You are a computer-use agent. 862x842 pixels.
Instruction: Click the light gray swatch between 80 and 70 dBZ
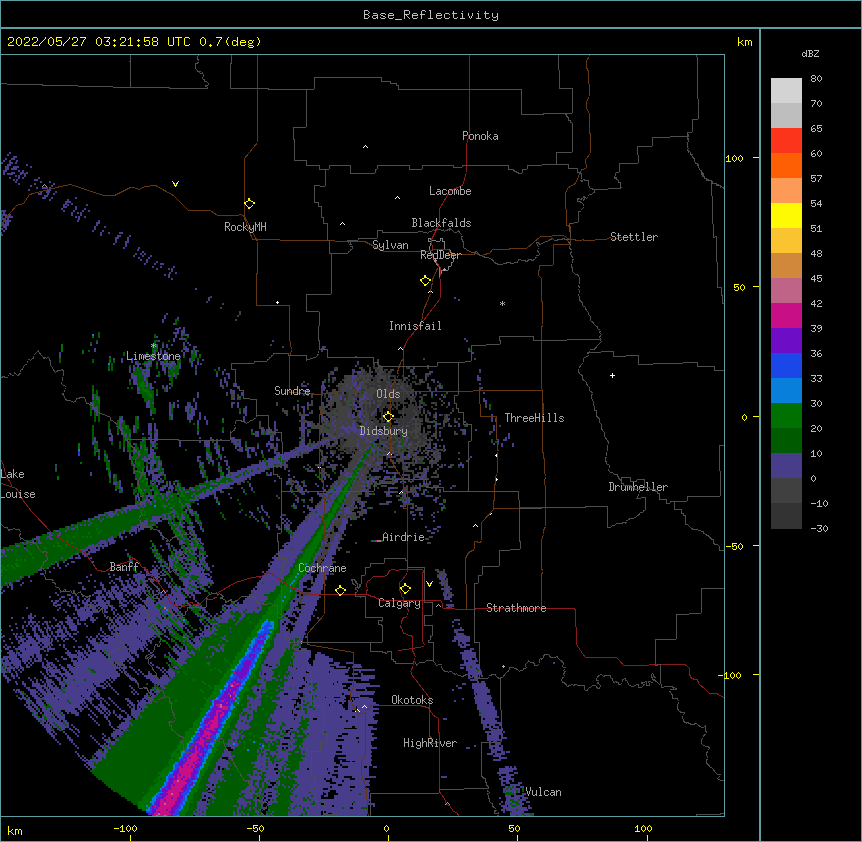pos(786,91)
